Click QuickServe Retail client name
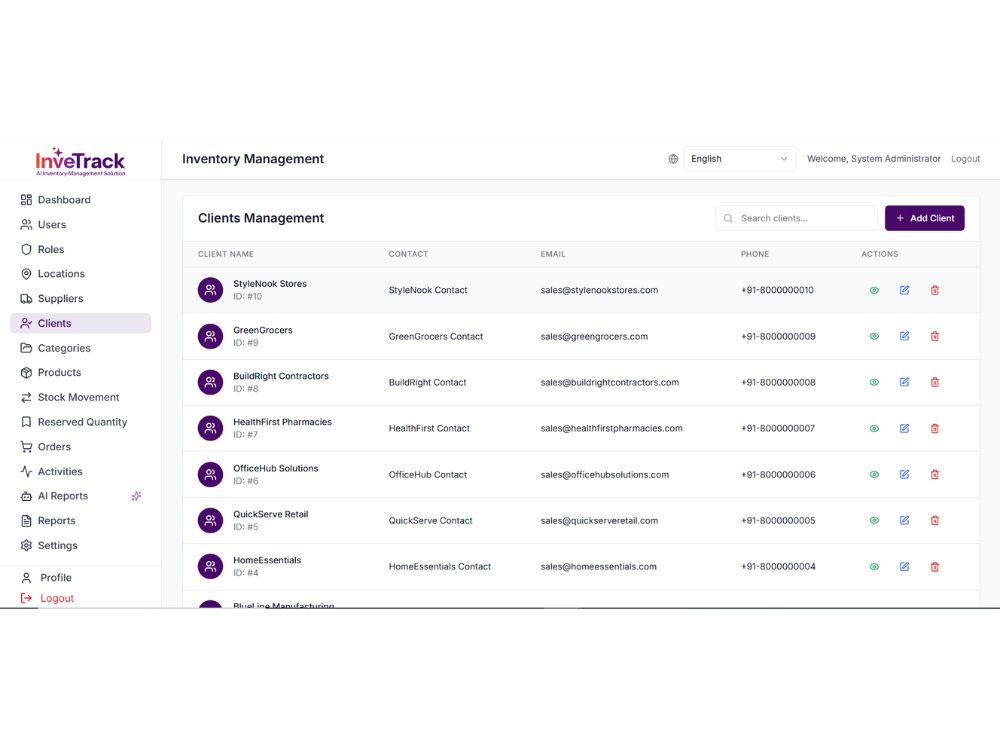 (x=270, y=514)
